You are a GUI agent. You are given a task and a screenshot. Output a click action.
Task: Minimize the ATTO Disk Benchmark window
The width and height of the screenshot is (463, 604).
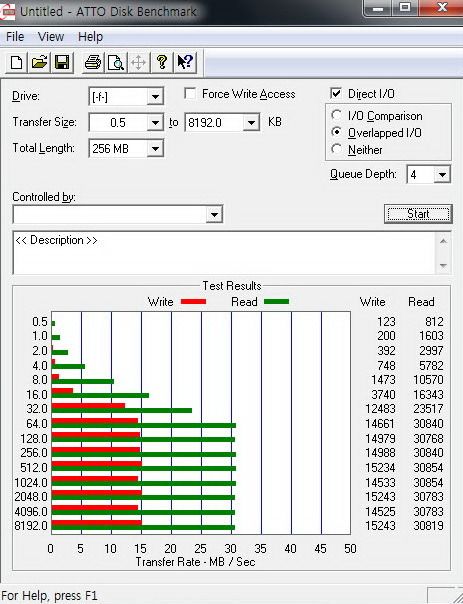[x=378, y=8]
